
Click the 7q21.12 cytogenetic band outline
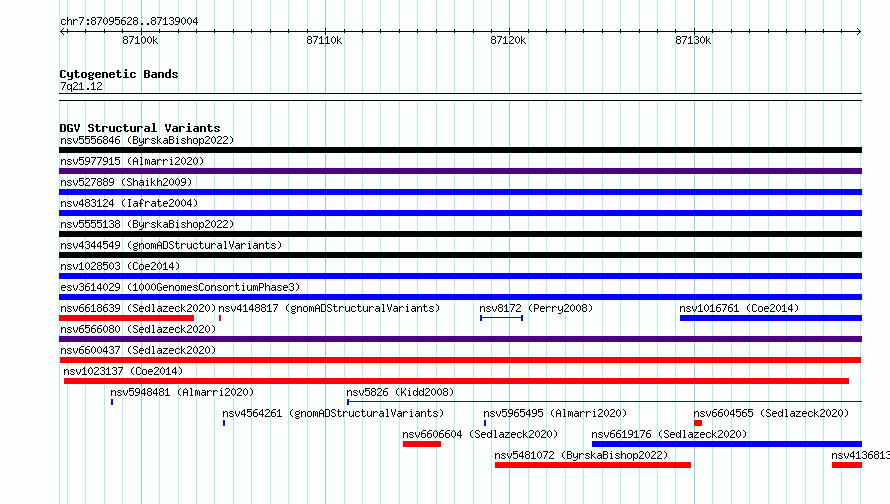click(460, 97)
